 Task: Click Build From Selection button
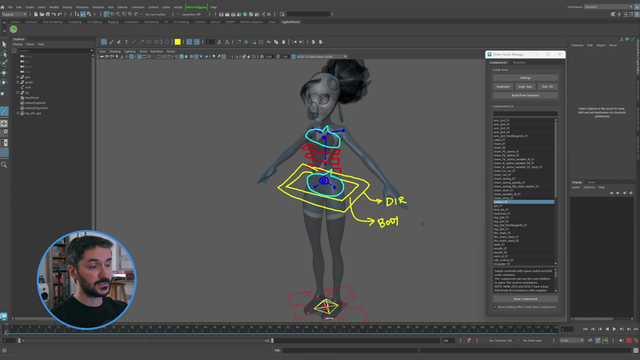[x=525, y=96]
